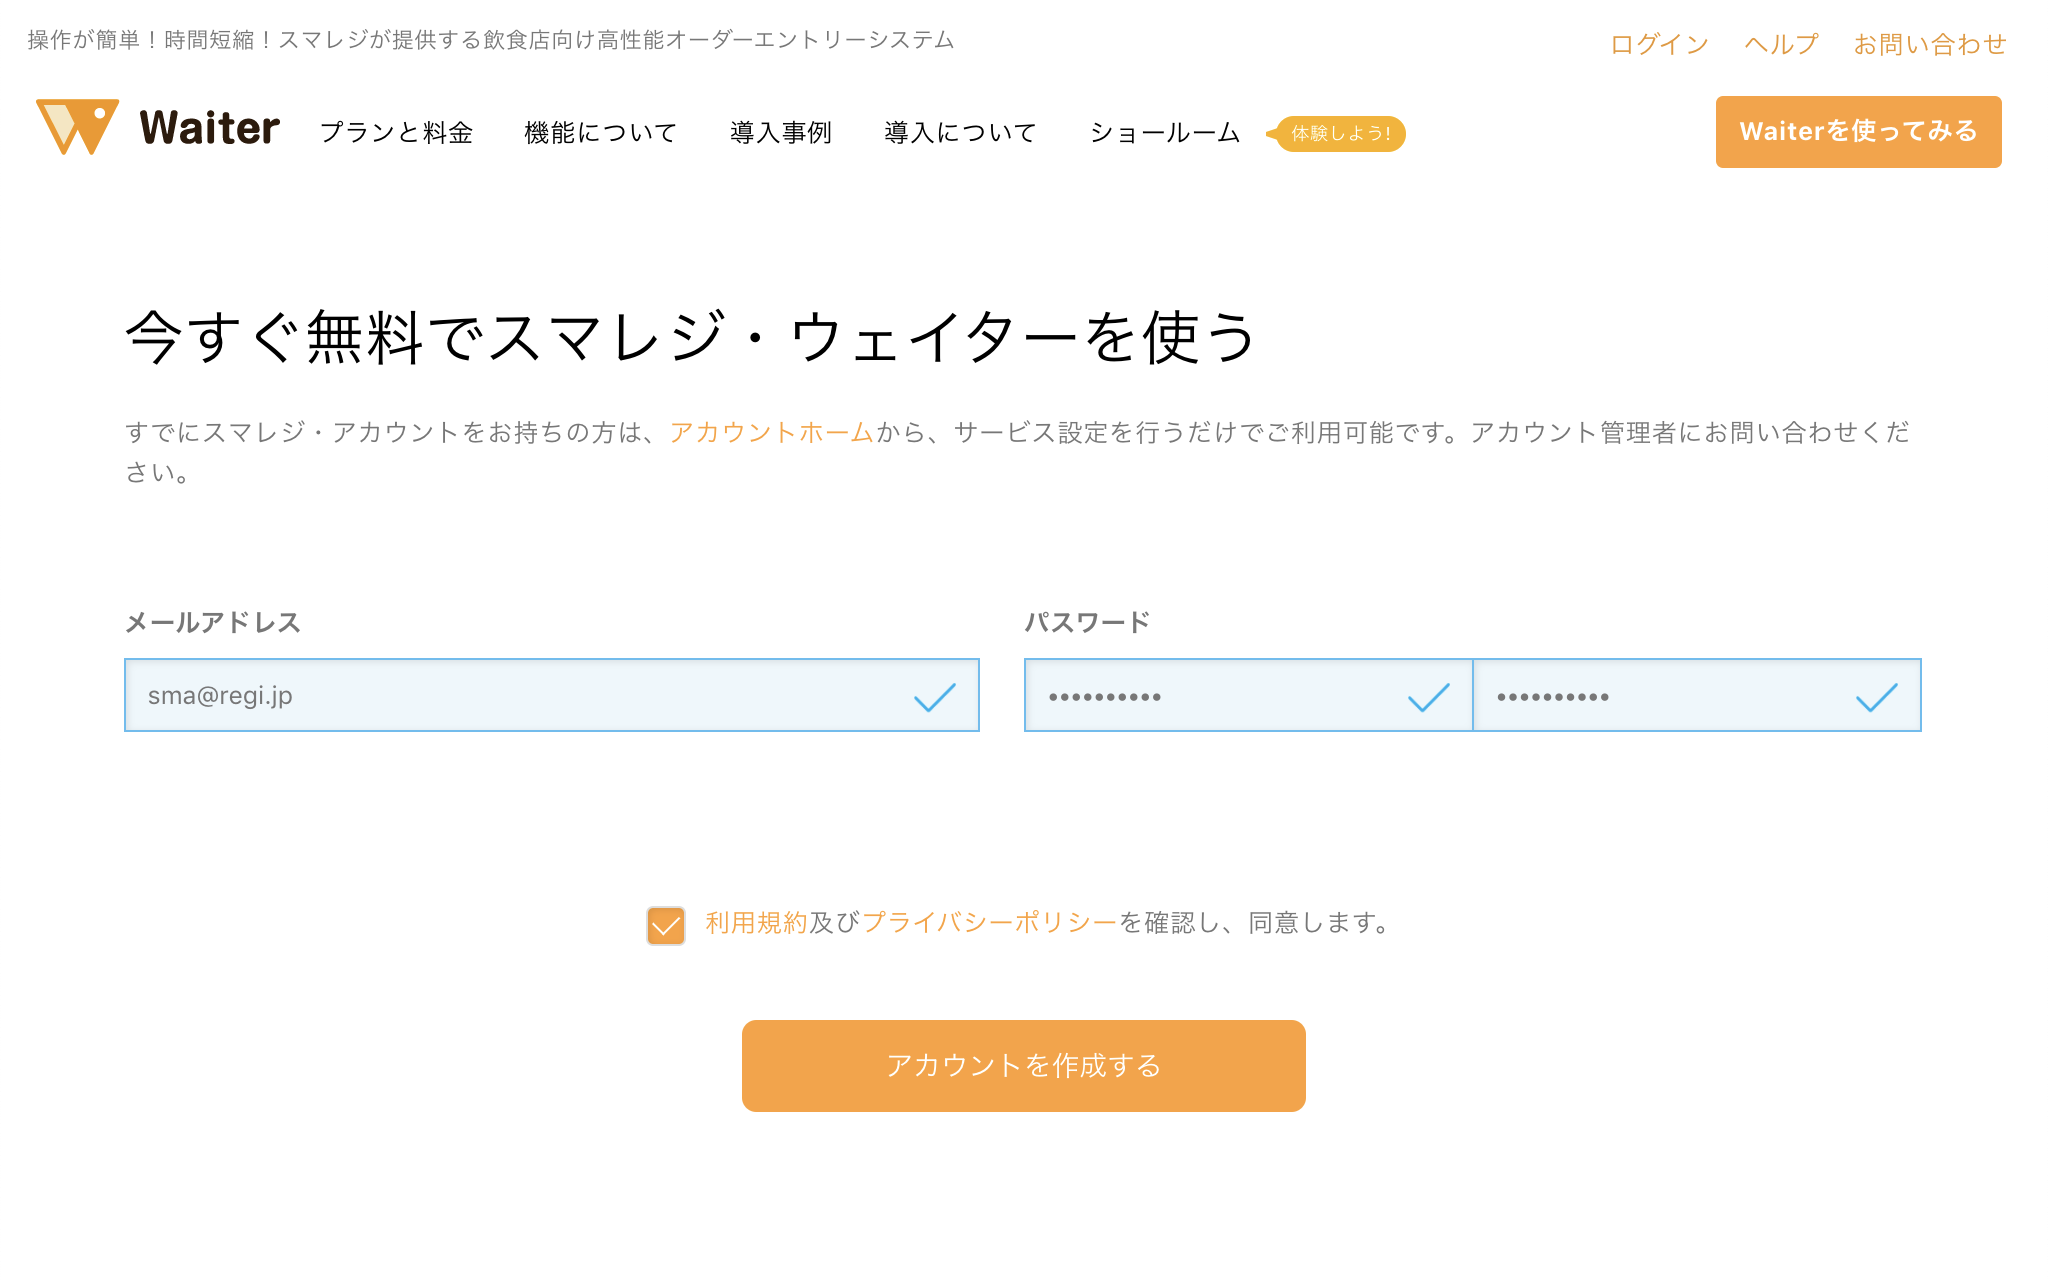The width and height of the screenshot is (2048, 1280).
Task: Click the email field validation checkmark
Action: [x=935, y=697]
